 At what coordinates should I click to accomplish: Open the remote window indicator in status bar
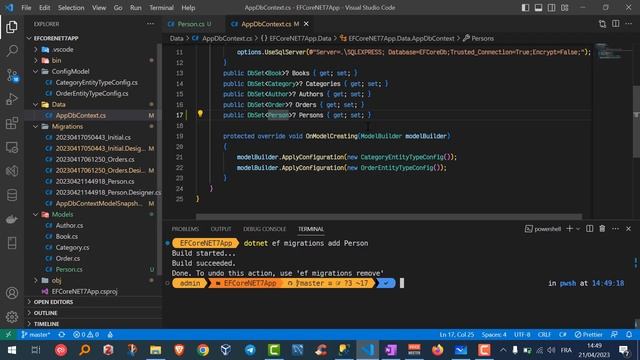click(8, 334)
